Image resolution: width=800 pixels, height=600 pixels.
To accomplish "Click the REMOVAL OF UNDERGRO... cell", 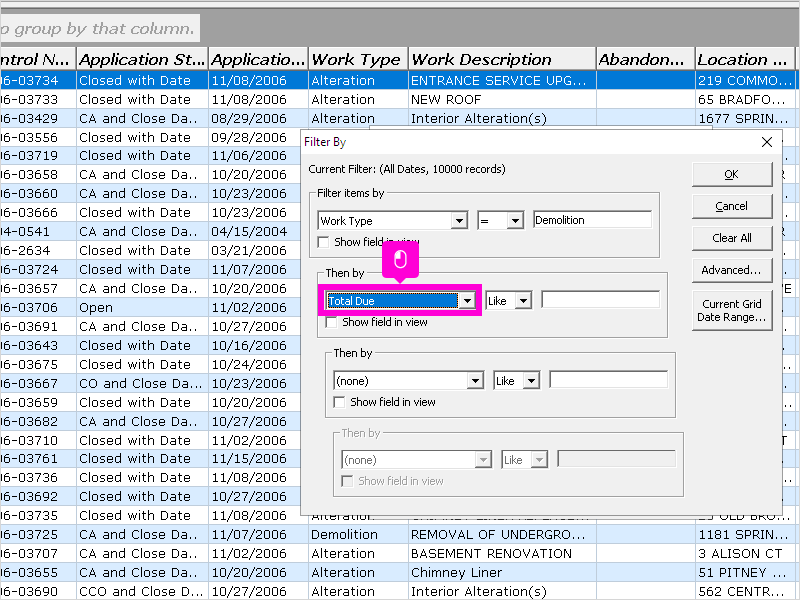I will 502,534.
